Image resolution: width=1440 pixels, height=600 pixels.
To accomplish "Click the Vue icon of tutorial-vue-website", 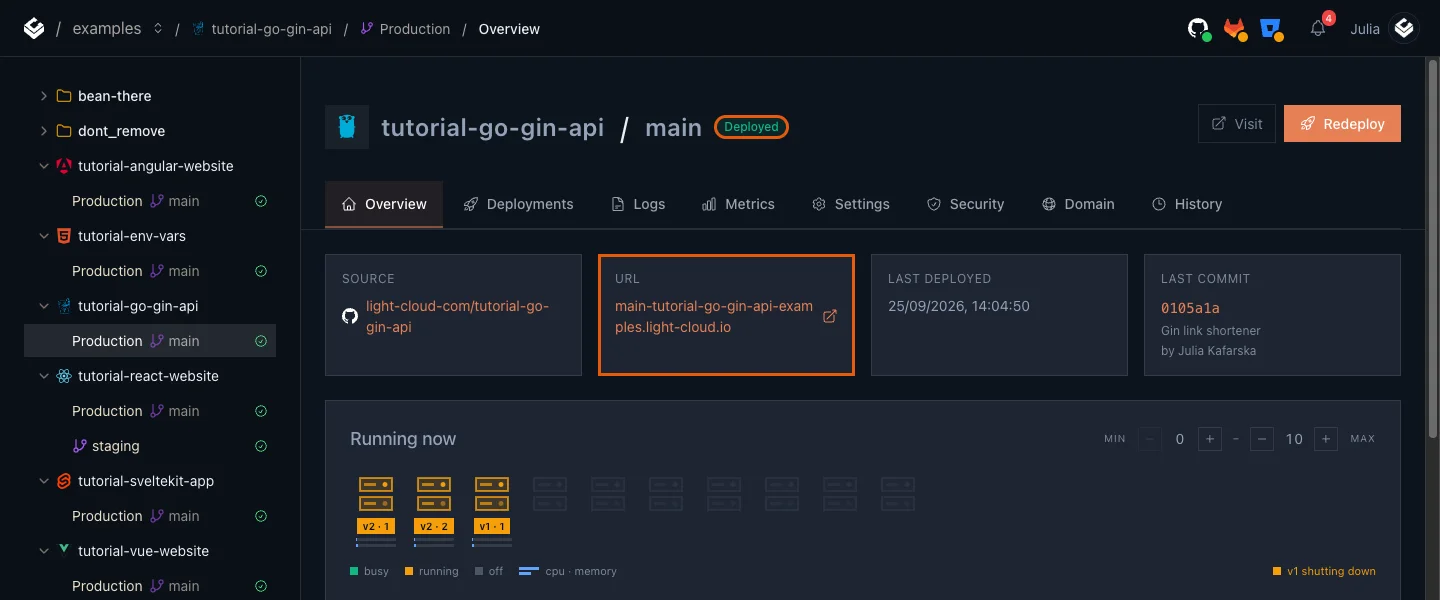I will click(x=64, y=550).
